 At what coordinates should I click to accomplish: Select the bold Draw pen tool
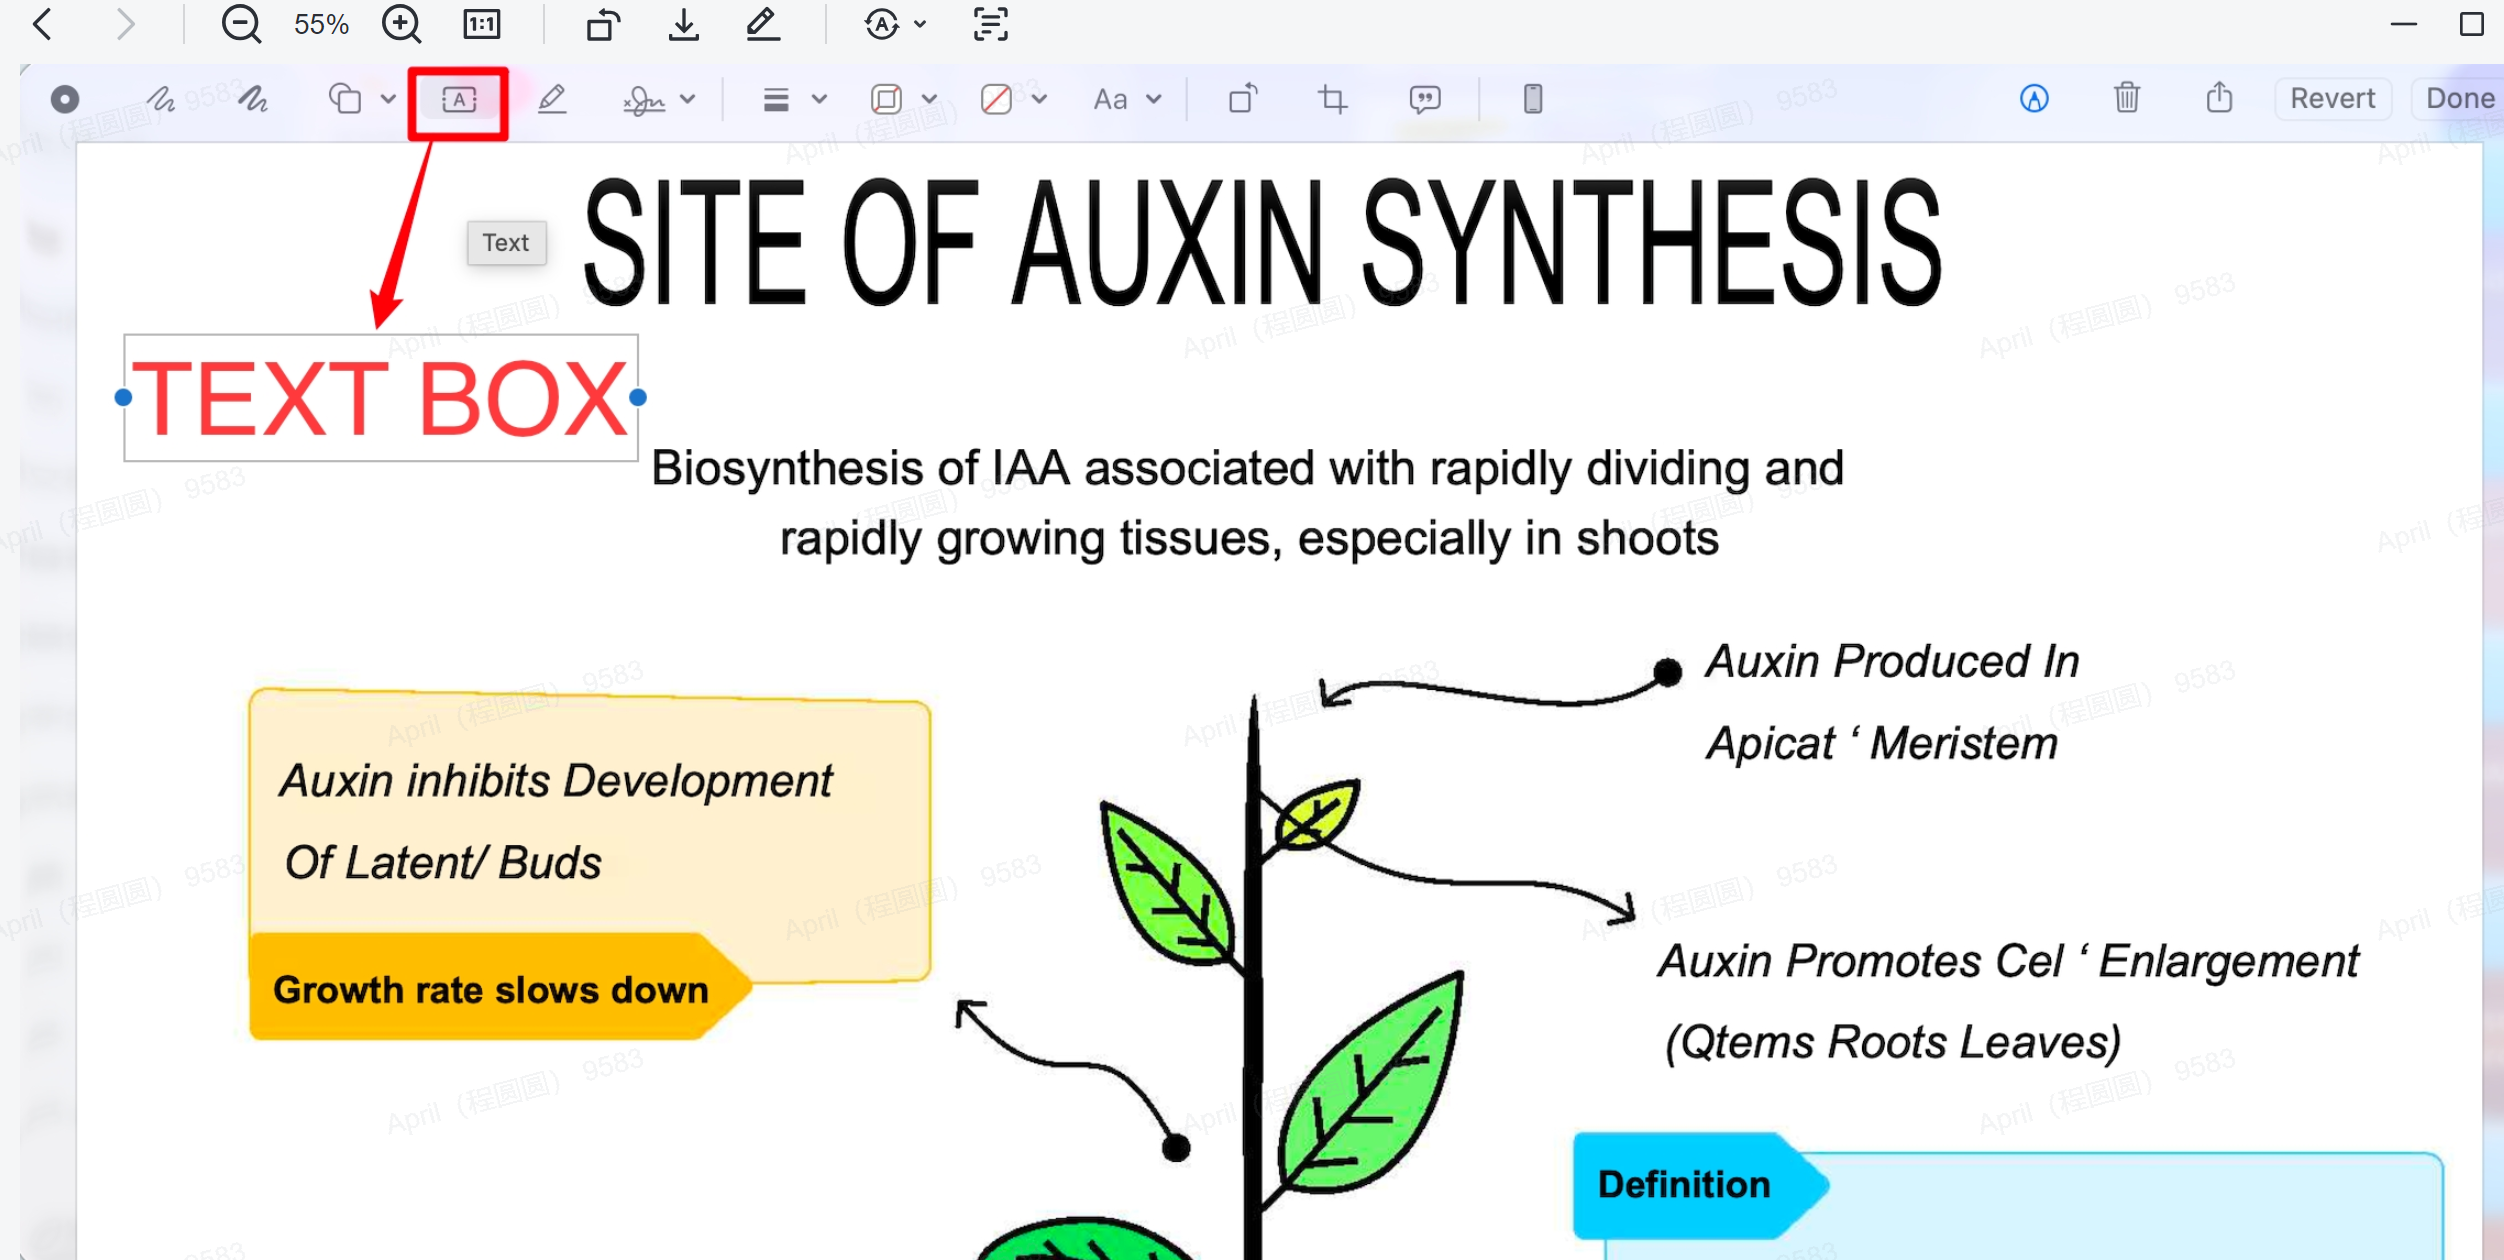253,99
